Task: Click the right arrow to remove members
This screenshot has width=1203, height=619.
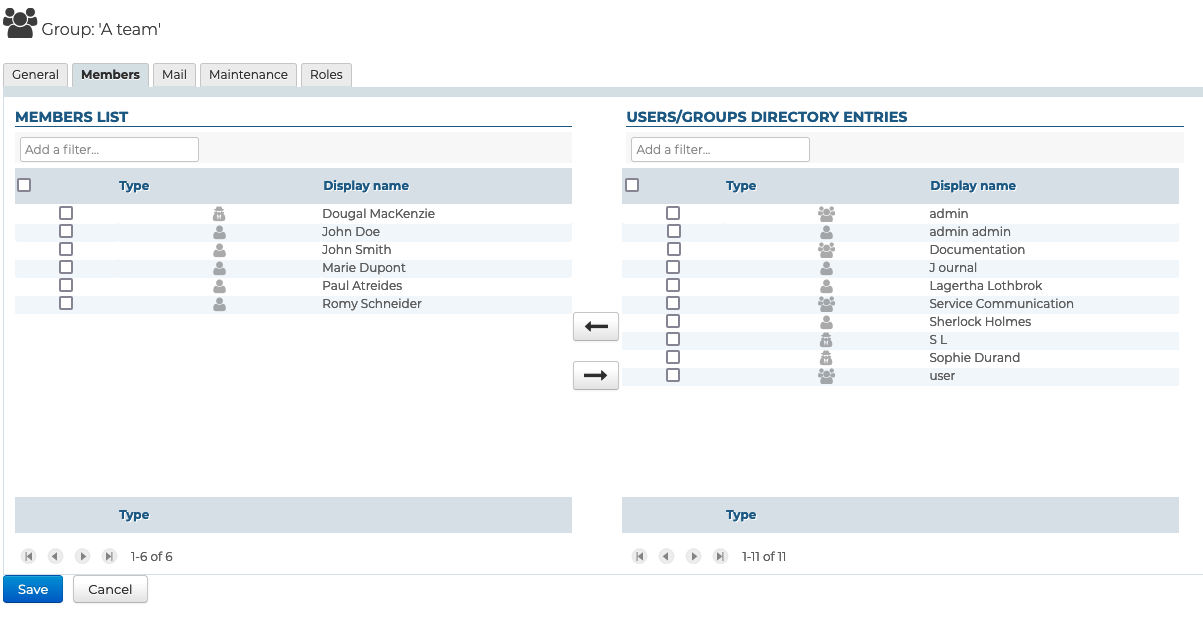Action: [x=595, y=376]
